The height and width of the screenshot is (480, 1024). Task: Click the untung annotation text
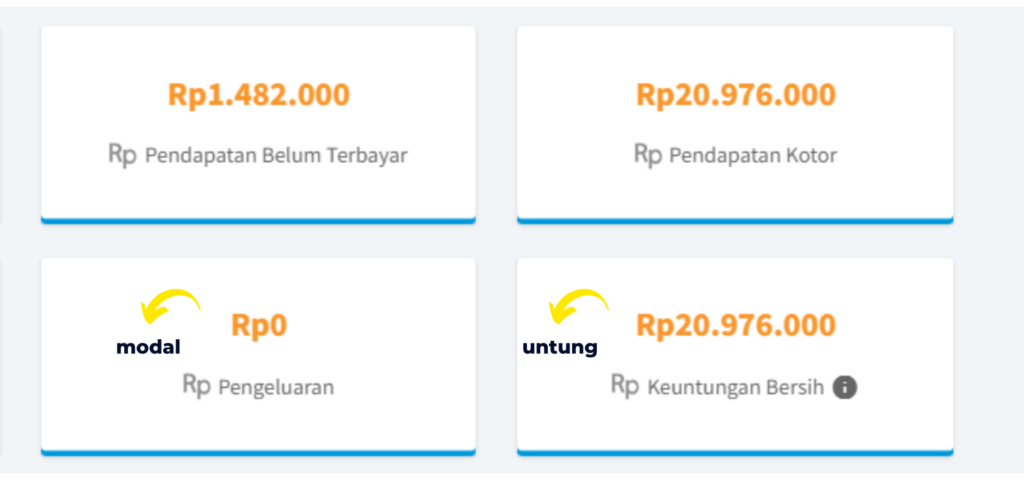click(560, 348)
